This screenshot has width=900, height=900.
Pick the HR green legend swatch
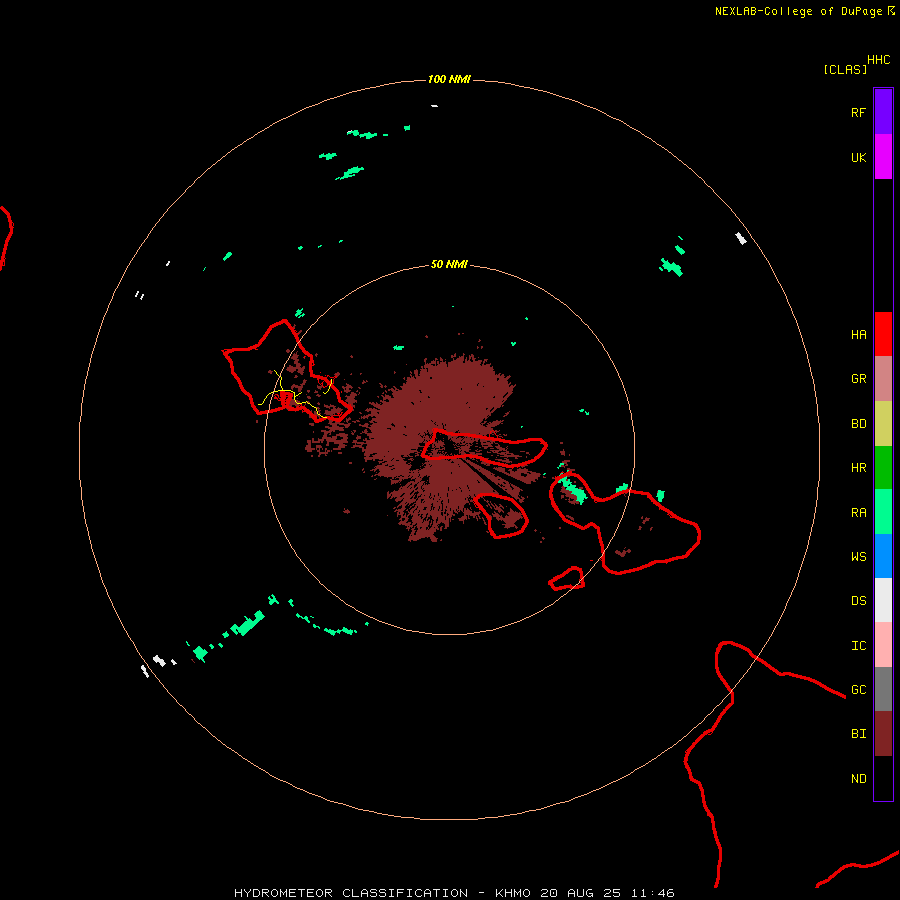[x=883, y=468]
